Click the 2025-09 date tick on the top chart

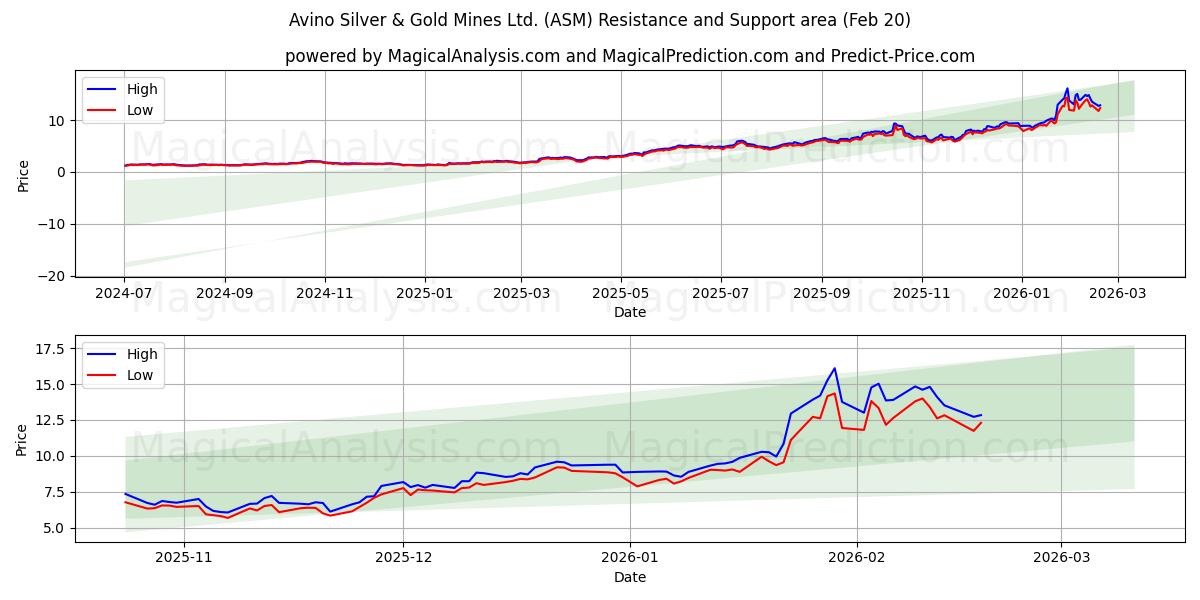(821, 296)
